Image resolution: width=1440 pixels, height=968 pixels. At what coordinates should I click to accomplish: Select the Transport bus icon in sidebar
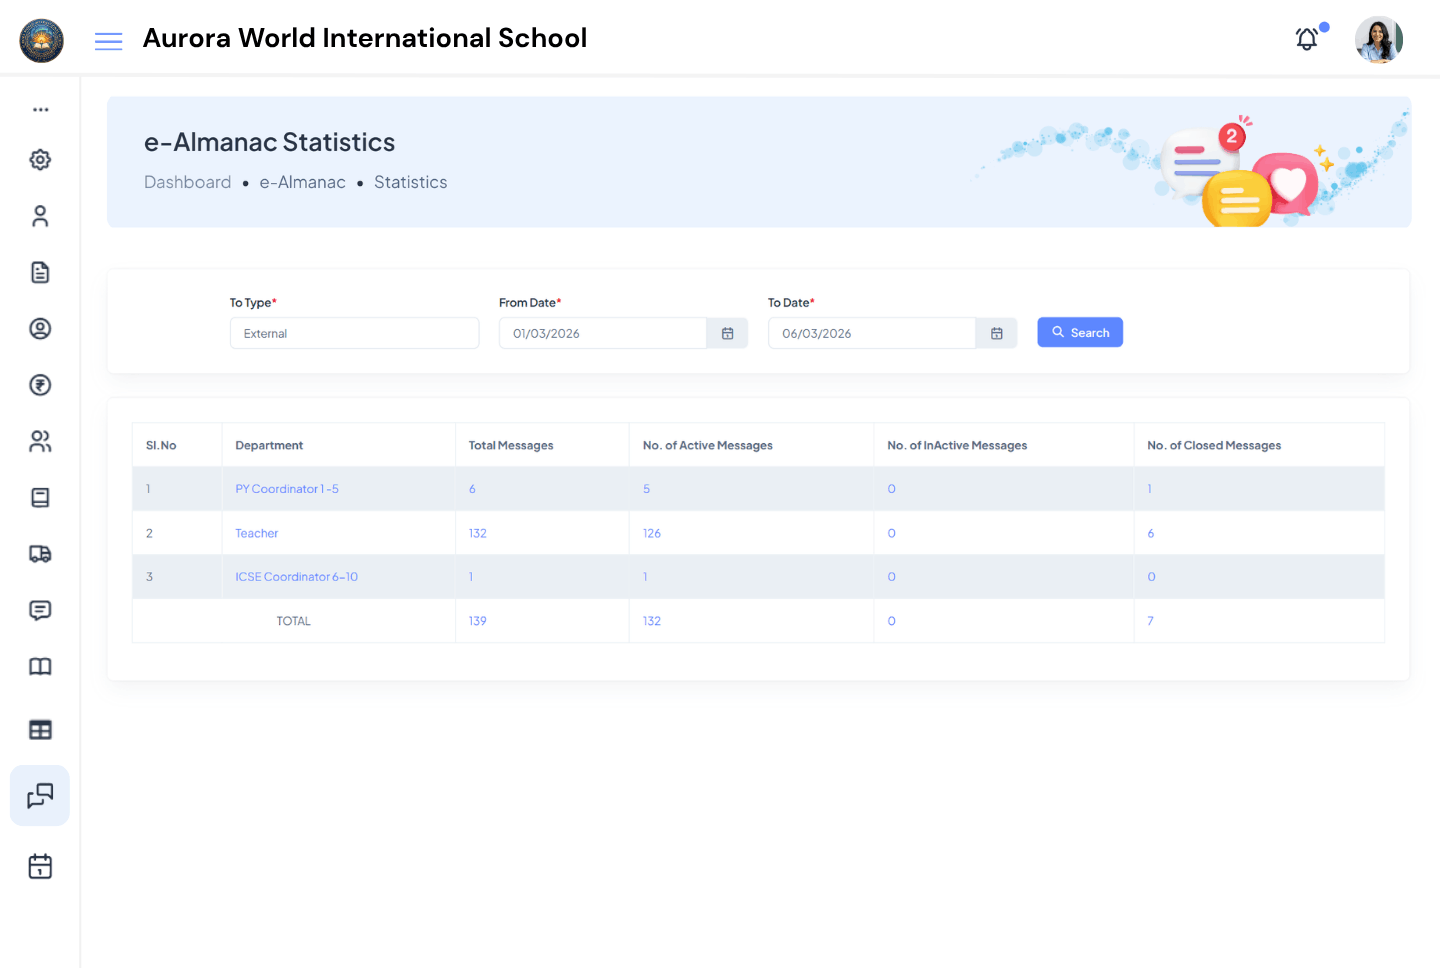tap(40, 553)
